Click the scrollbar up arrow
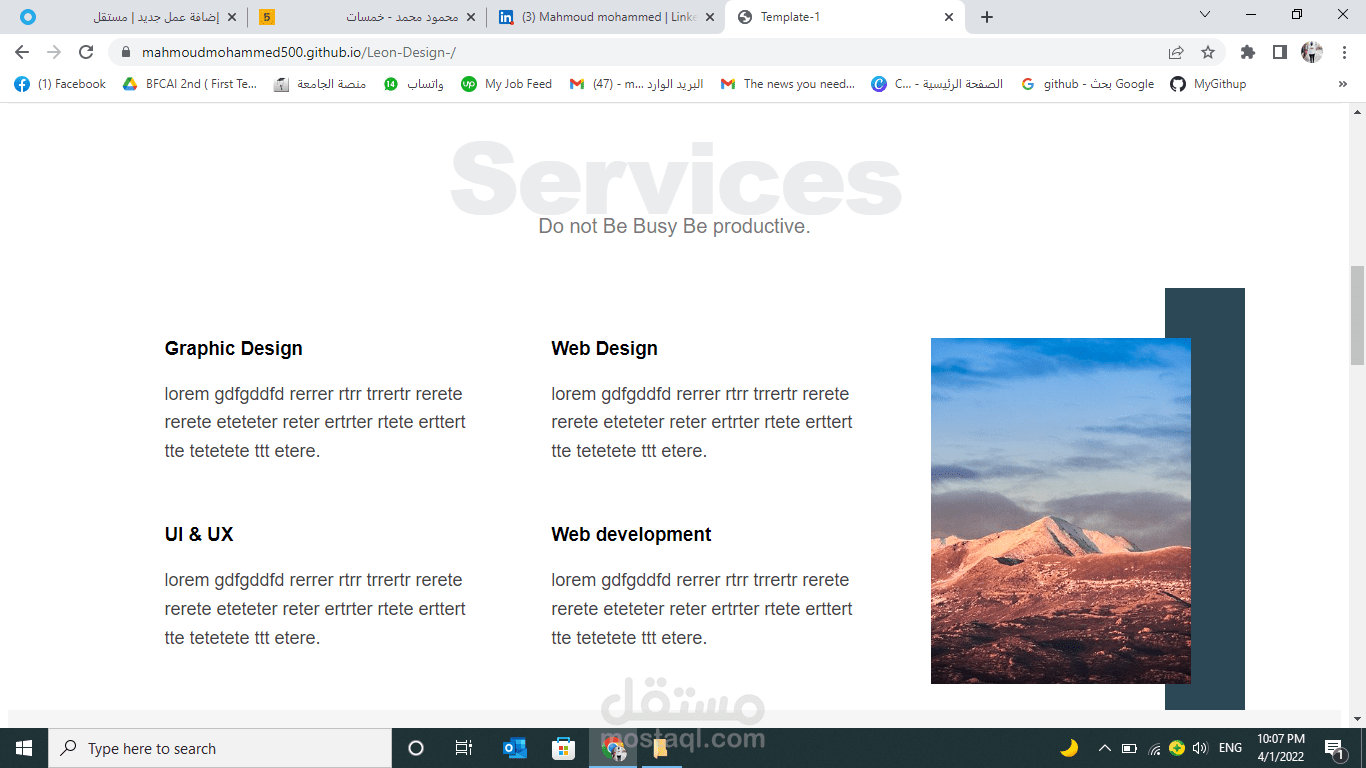Viewport: 1366px width, 768px height. pos(1357,111)
